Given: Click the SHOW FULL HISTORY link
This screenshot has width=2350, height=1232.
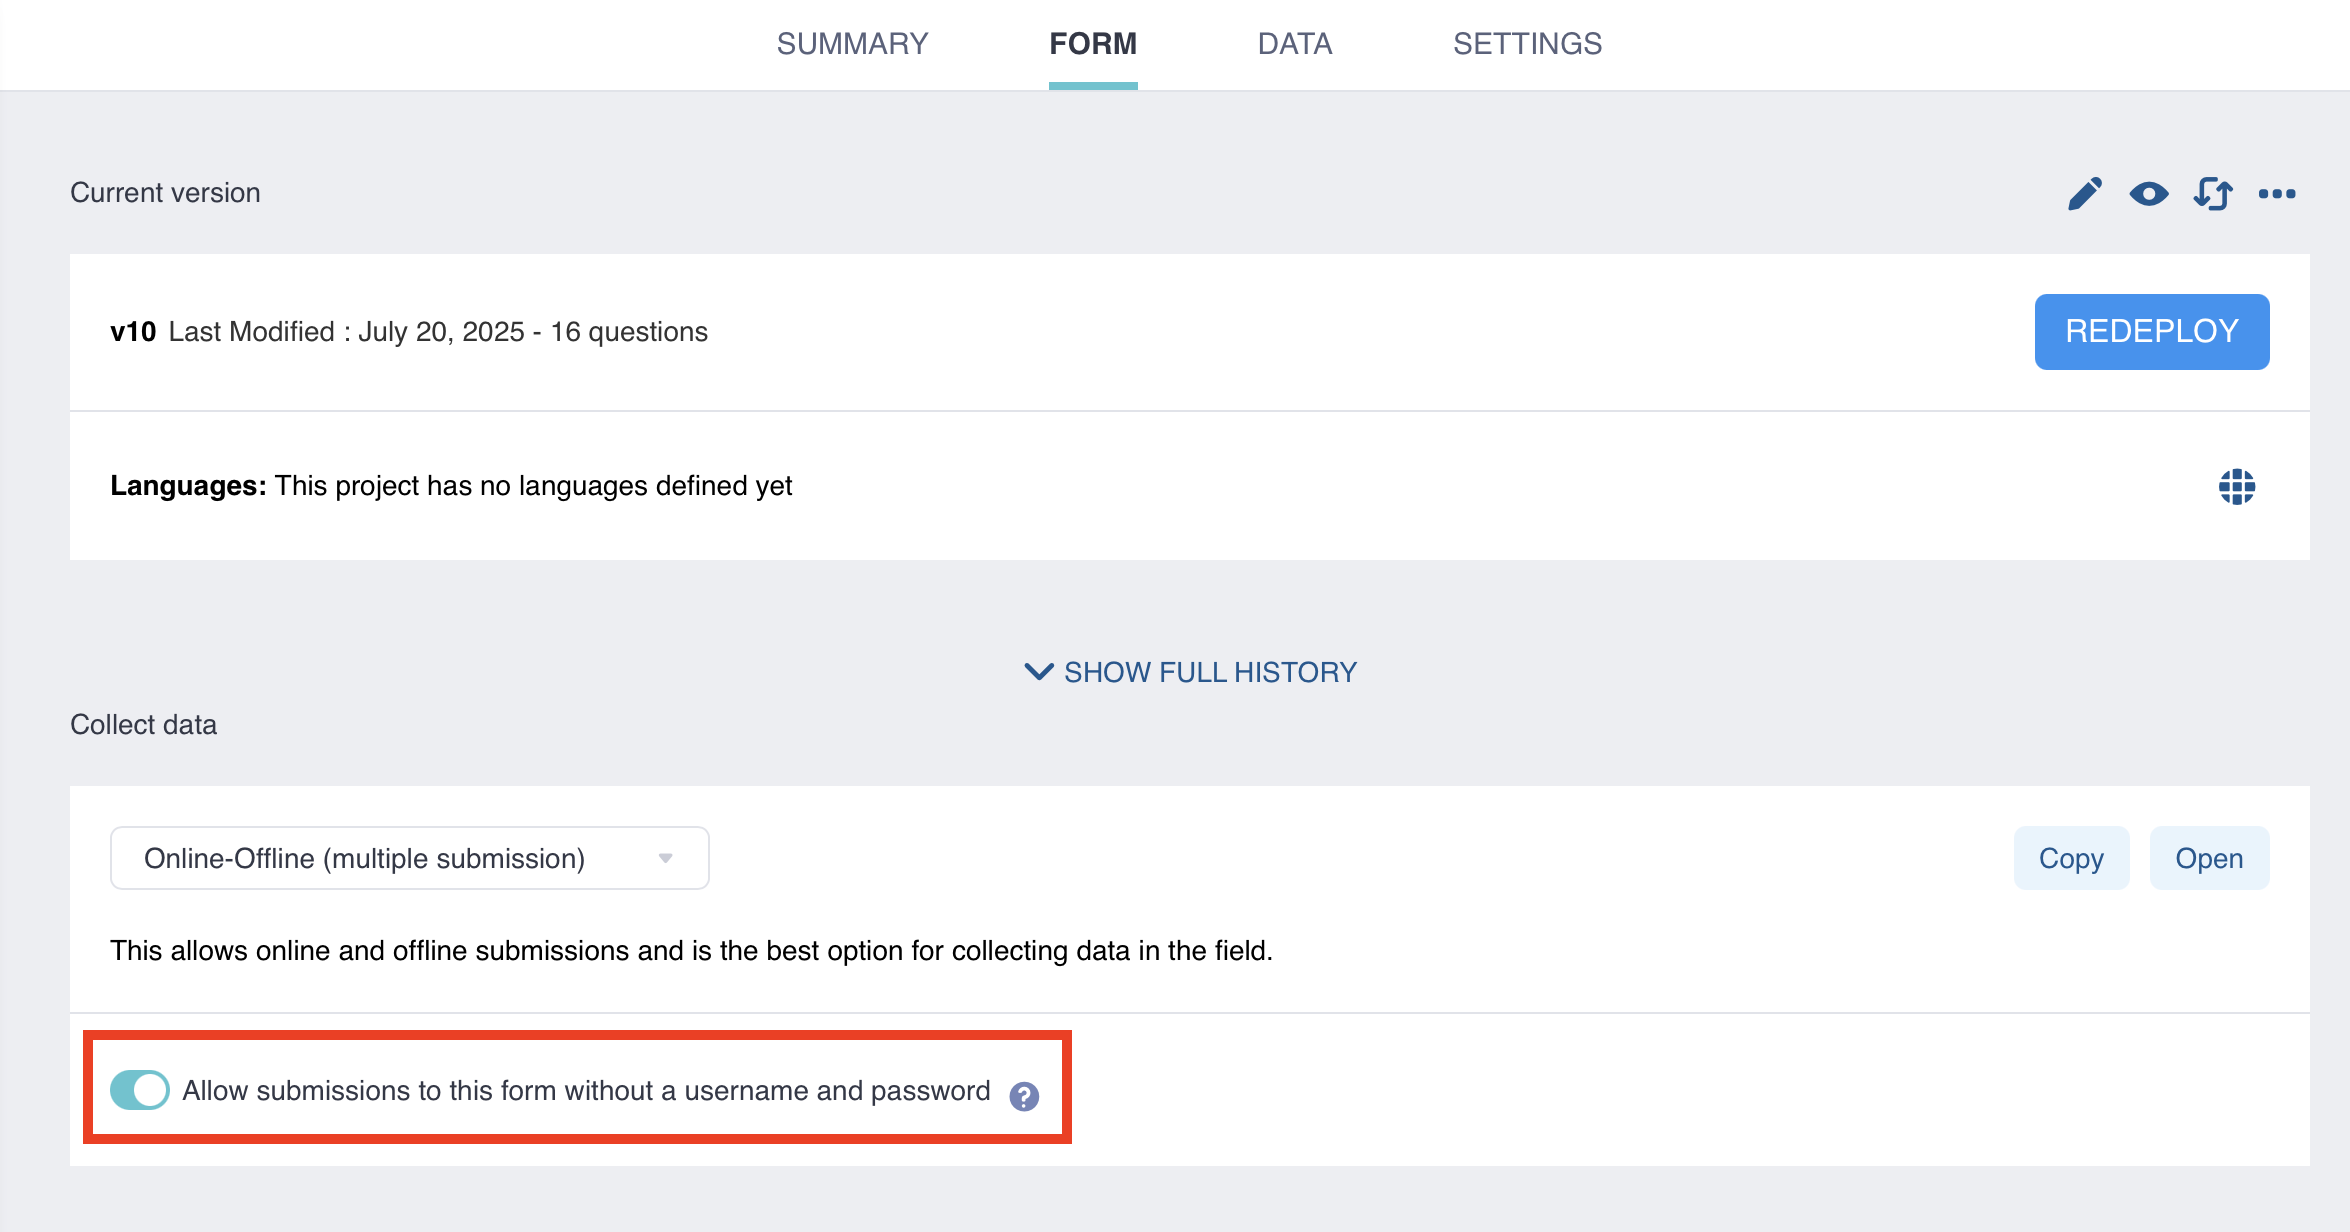Looking at the screenshot, I should [x=1210, y=672].
